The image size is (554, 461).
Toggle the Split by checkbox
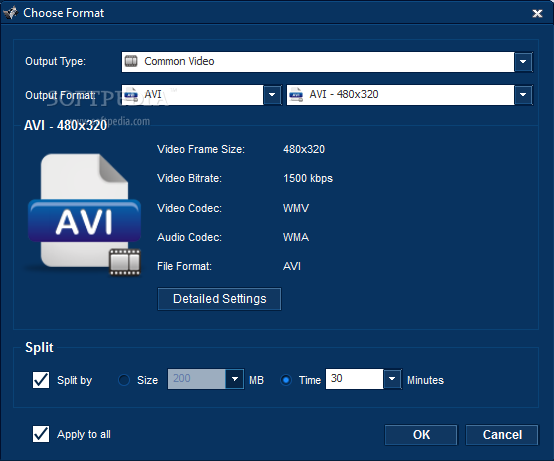point(41,380)
